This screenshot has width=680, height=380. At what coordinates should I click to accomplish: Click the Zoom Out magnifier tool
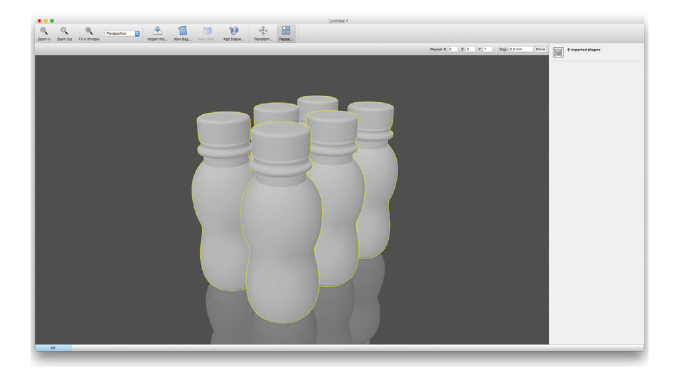pos(64,33)
